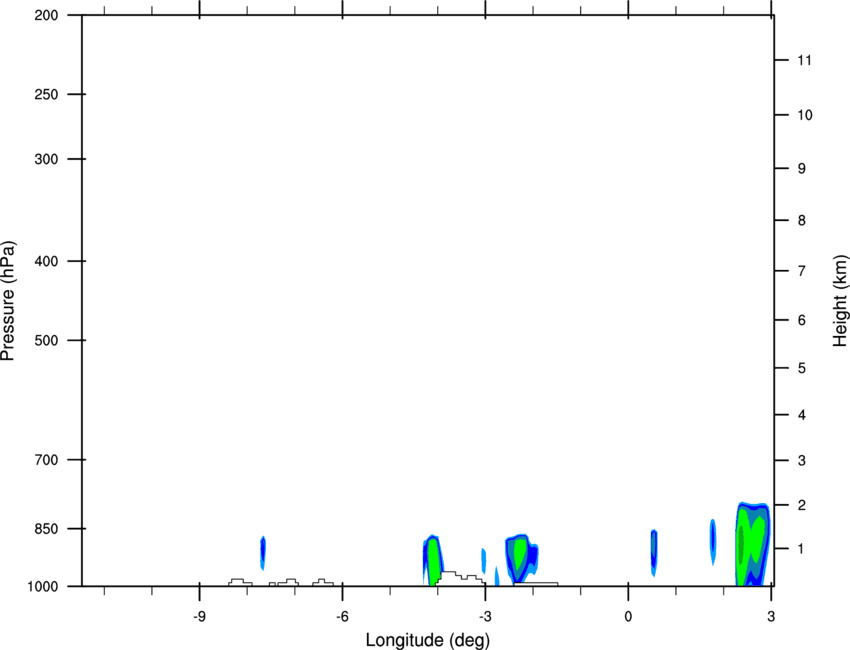This screenshot has width=850, height=650.
Task: Select the 300 pressure tick label
Action: pyautogui.click(x=46, y=159)
